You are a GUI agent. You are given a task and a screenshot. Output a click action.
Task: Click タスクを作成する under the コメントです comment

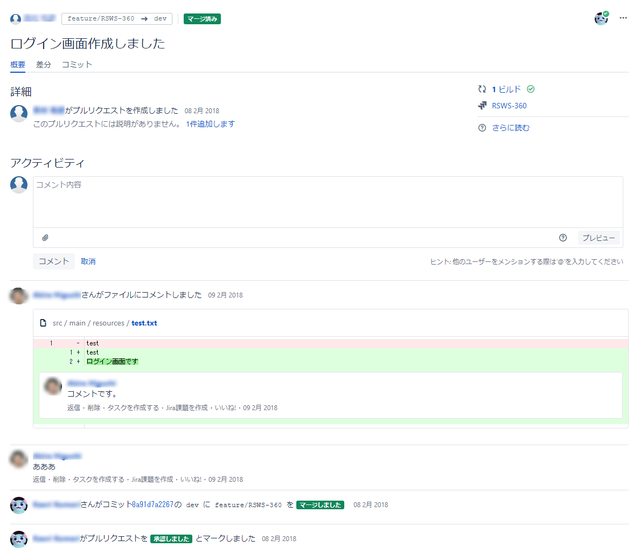click(133, 407)
